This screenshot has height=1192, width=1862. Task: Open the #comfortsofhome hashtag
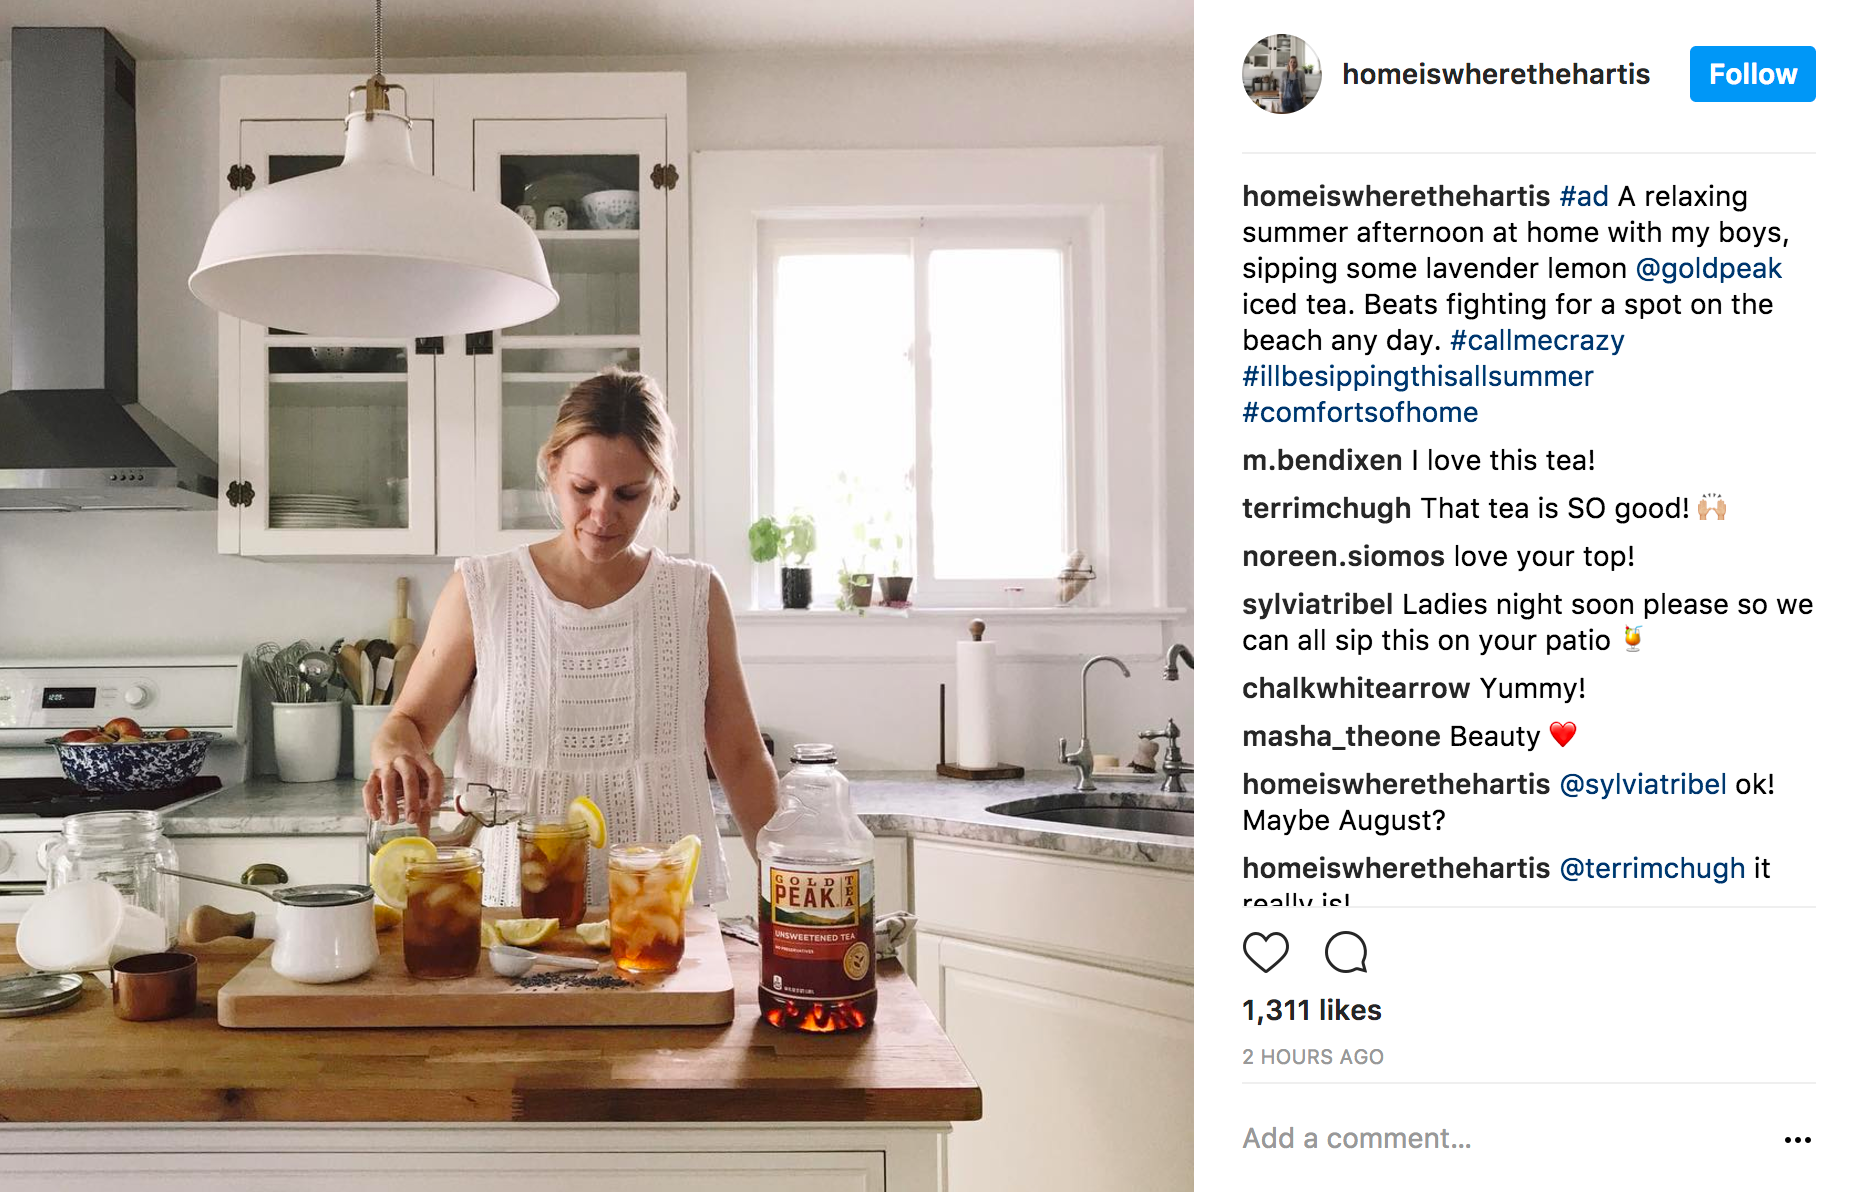coord(1360,412)
